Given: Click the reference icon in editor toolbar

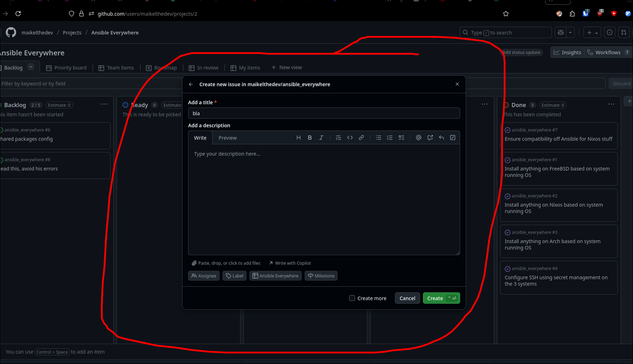Looking at the screenshot, I should click(430, 138).
